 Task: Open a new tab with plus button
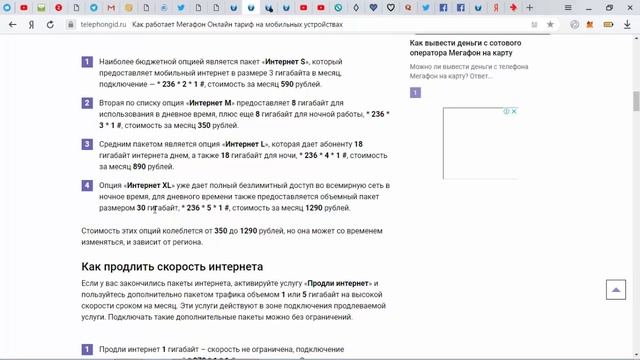tap(529, 7)
